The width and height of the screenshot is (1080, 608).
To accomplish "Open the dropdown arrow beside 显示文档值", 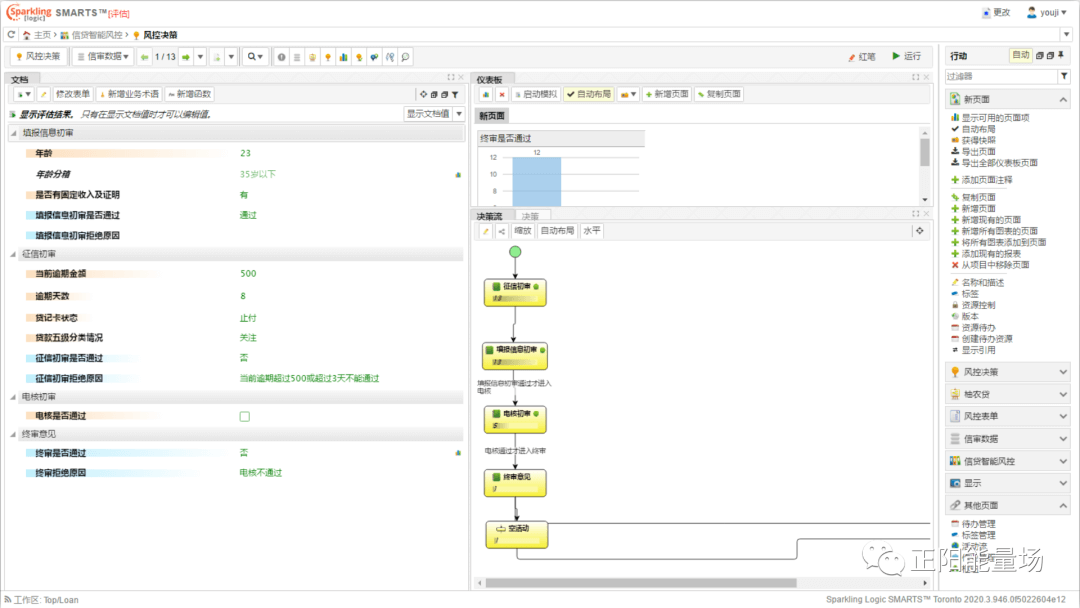I will 459,114.
